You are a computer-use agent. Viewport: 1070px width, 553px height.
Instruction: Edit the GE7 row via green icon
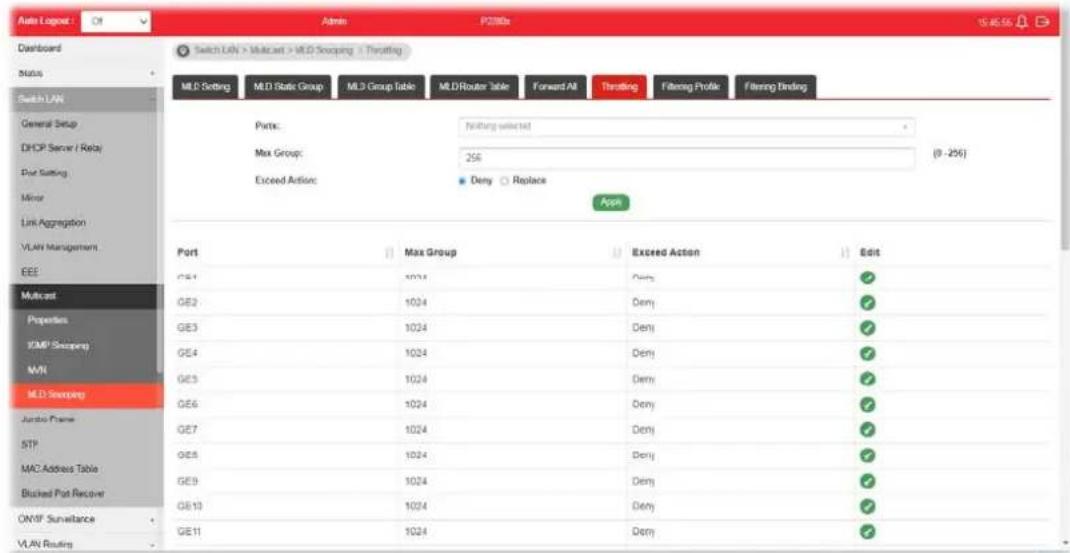(x=867, y=429)
